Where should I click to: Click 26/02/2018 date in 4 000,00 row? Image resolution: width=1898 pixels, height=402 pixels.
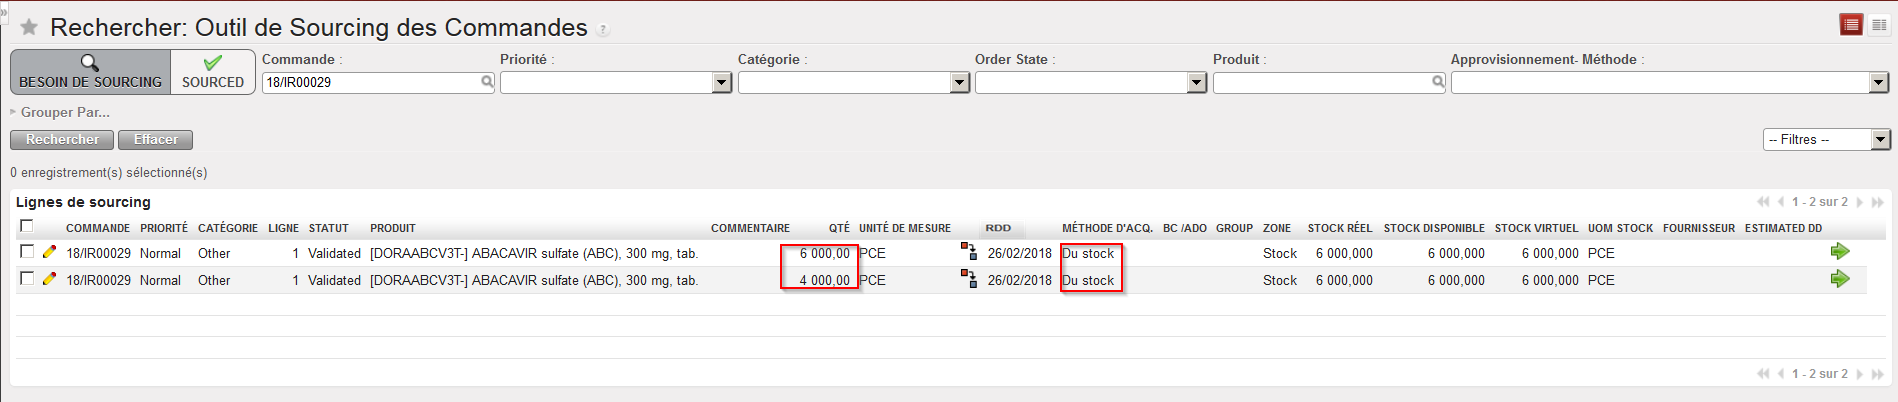coord(1020,280)
